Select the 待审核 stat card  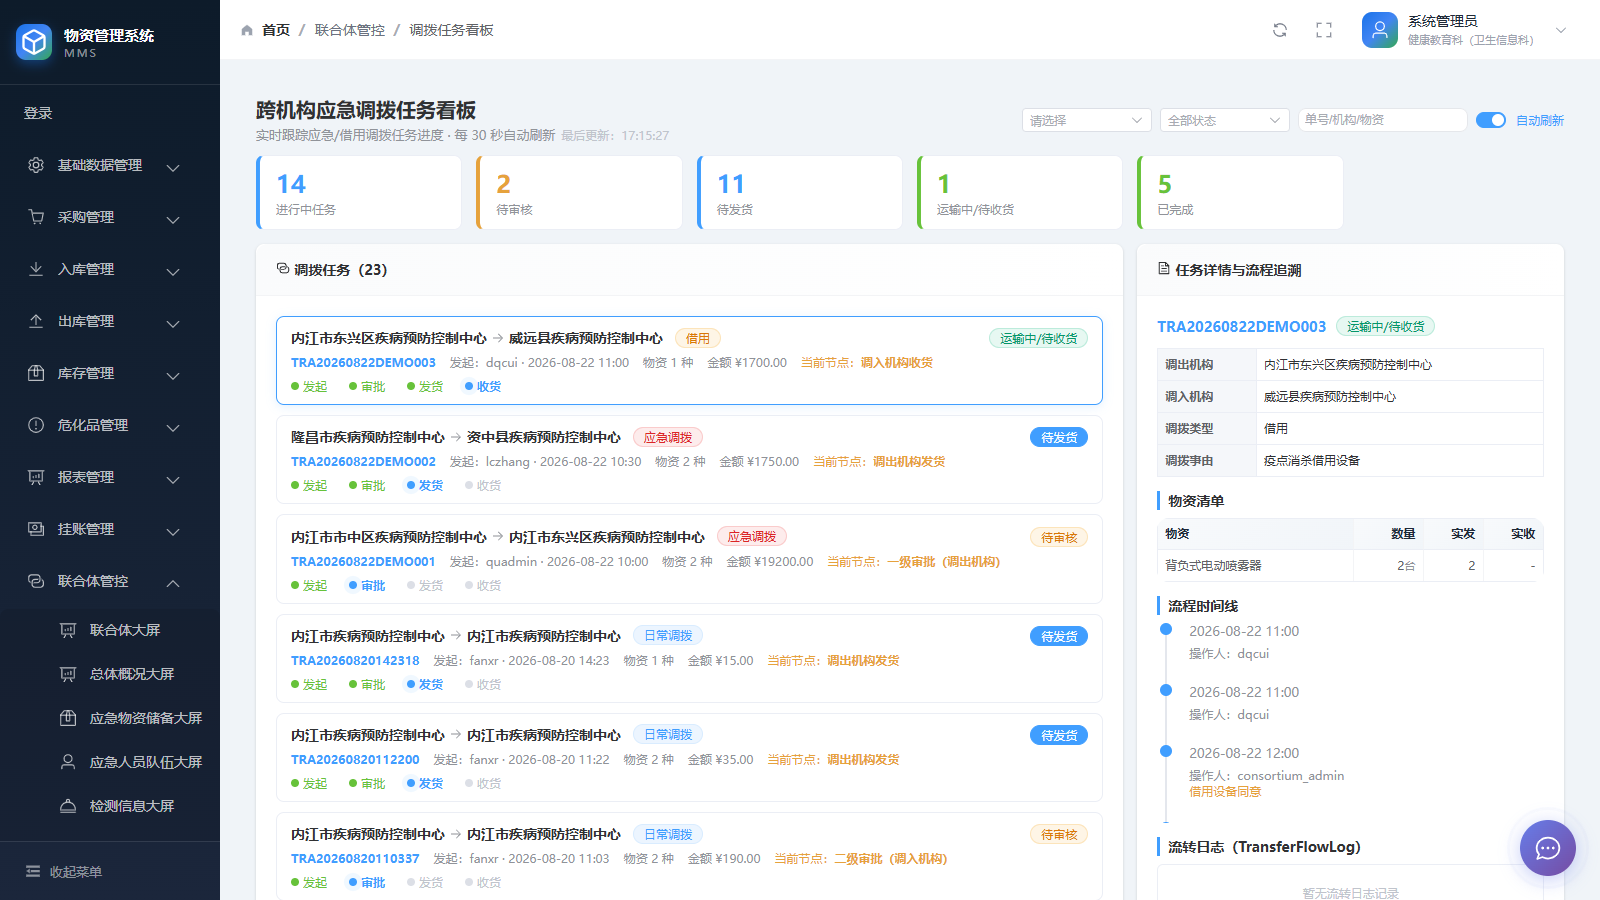pos(579,192)
